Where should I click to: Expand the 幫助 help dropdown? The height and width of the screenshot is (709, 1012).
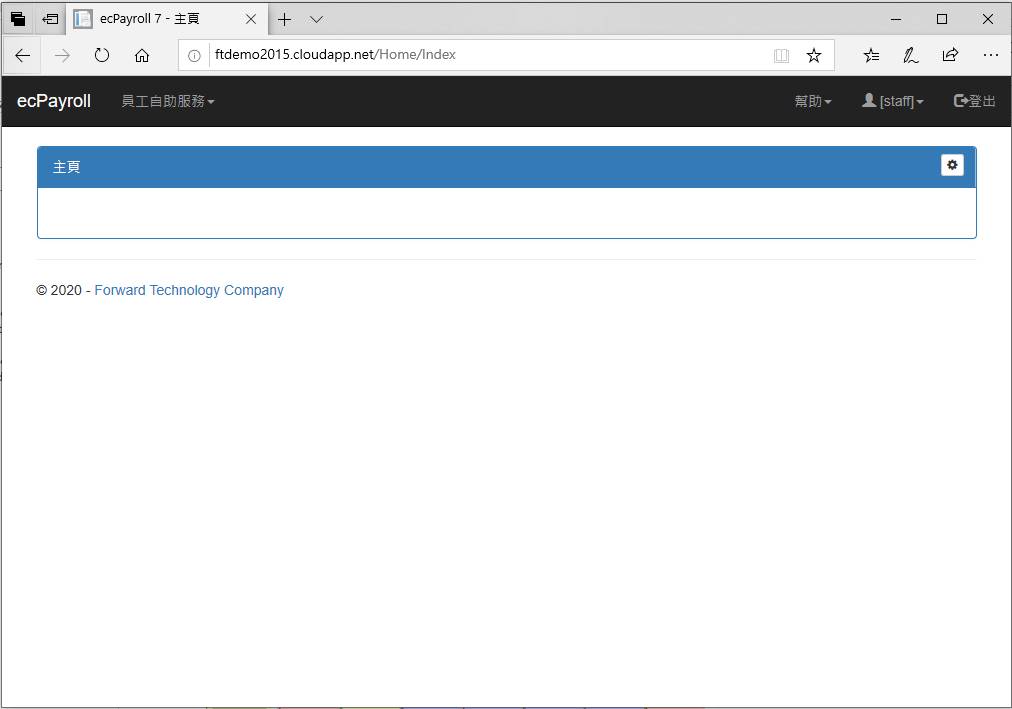click(x=812, y=101)
